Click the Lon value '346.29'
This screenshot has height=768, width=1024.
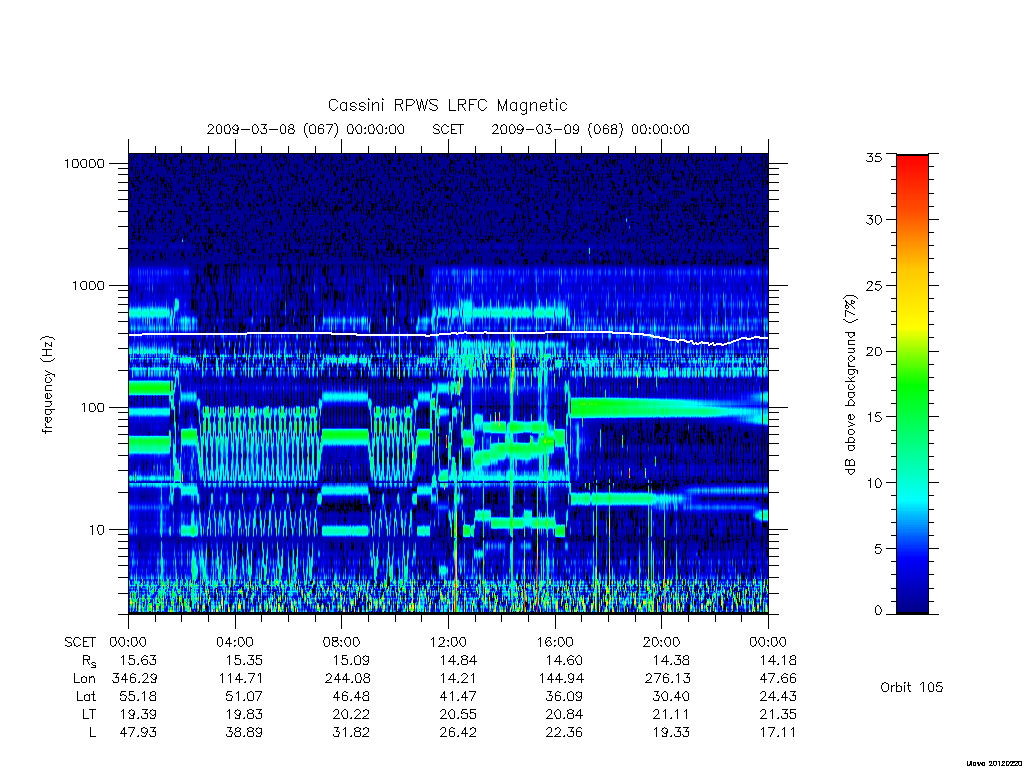coord(135,679)
